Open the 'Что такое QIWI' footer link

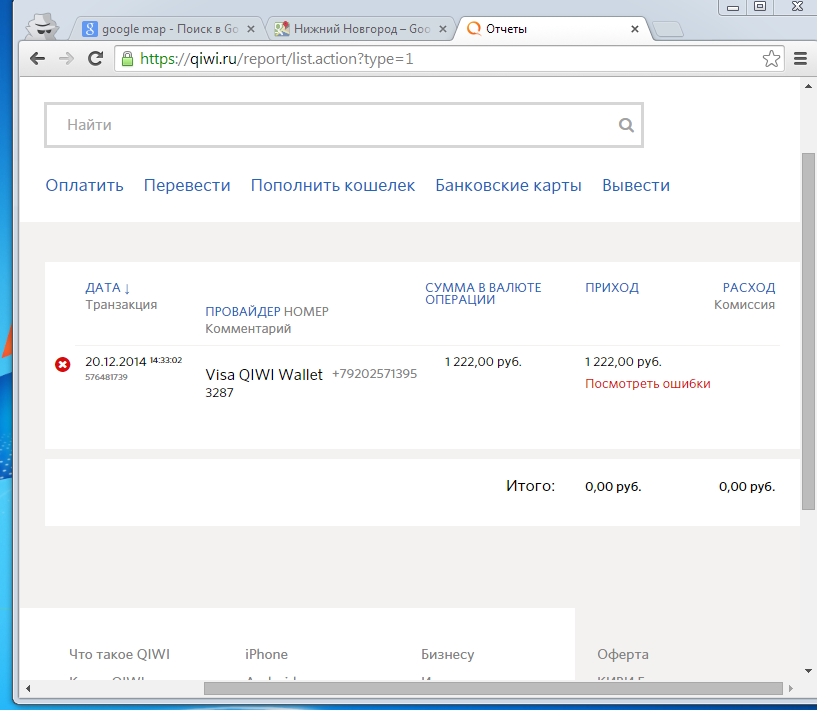tap(119, 654)
